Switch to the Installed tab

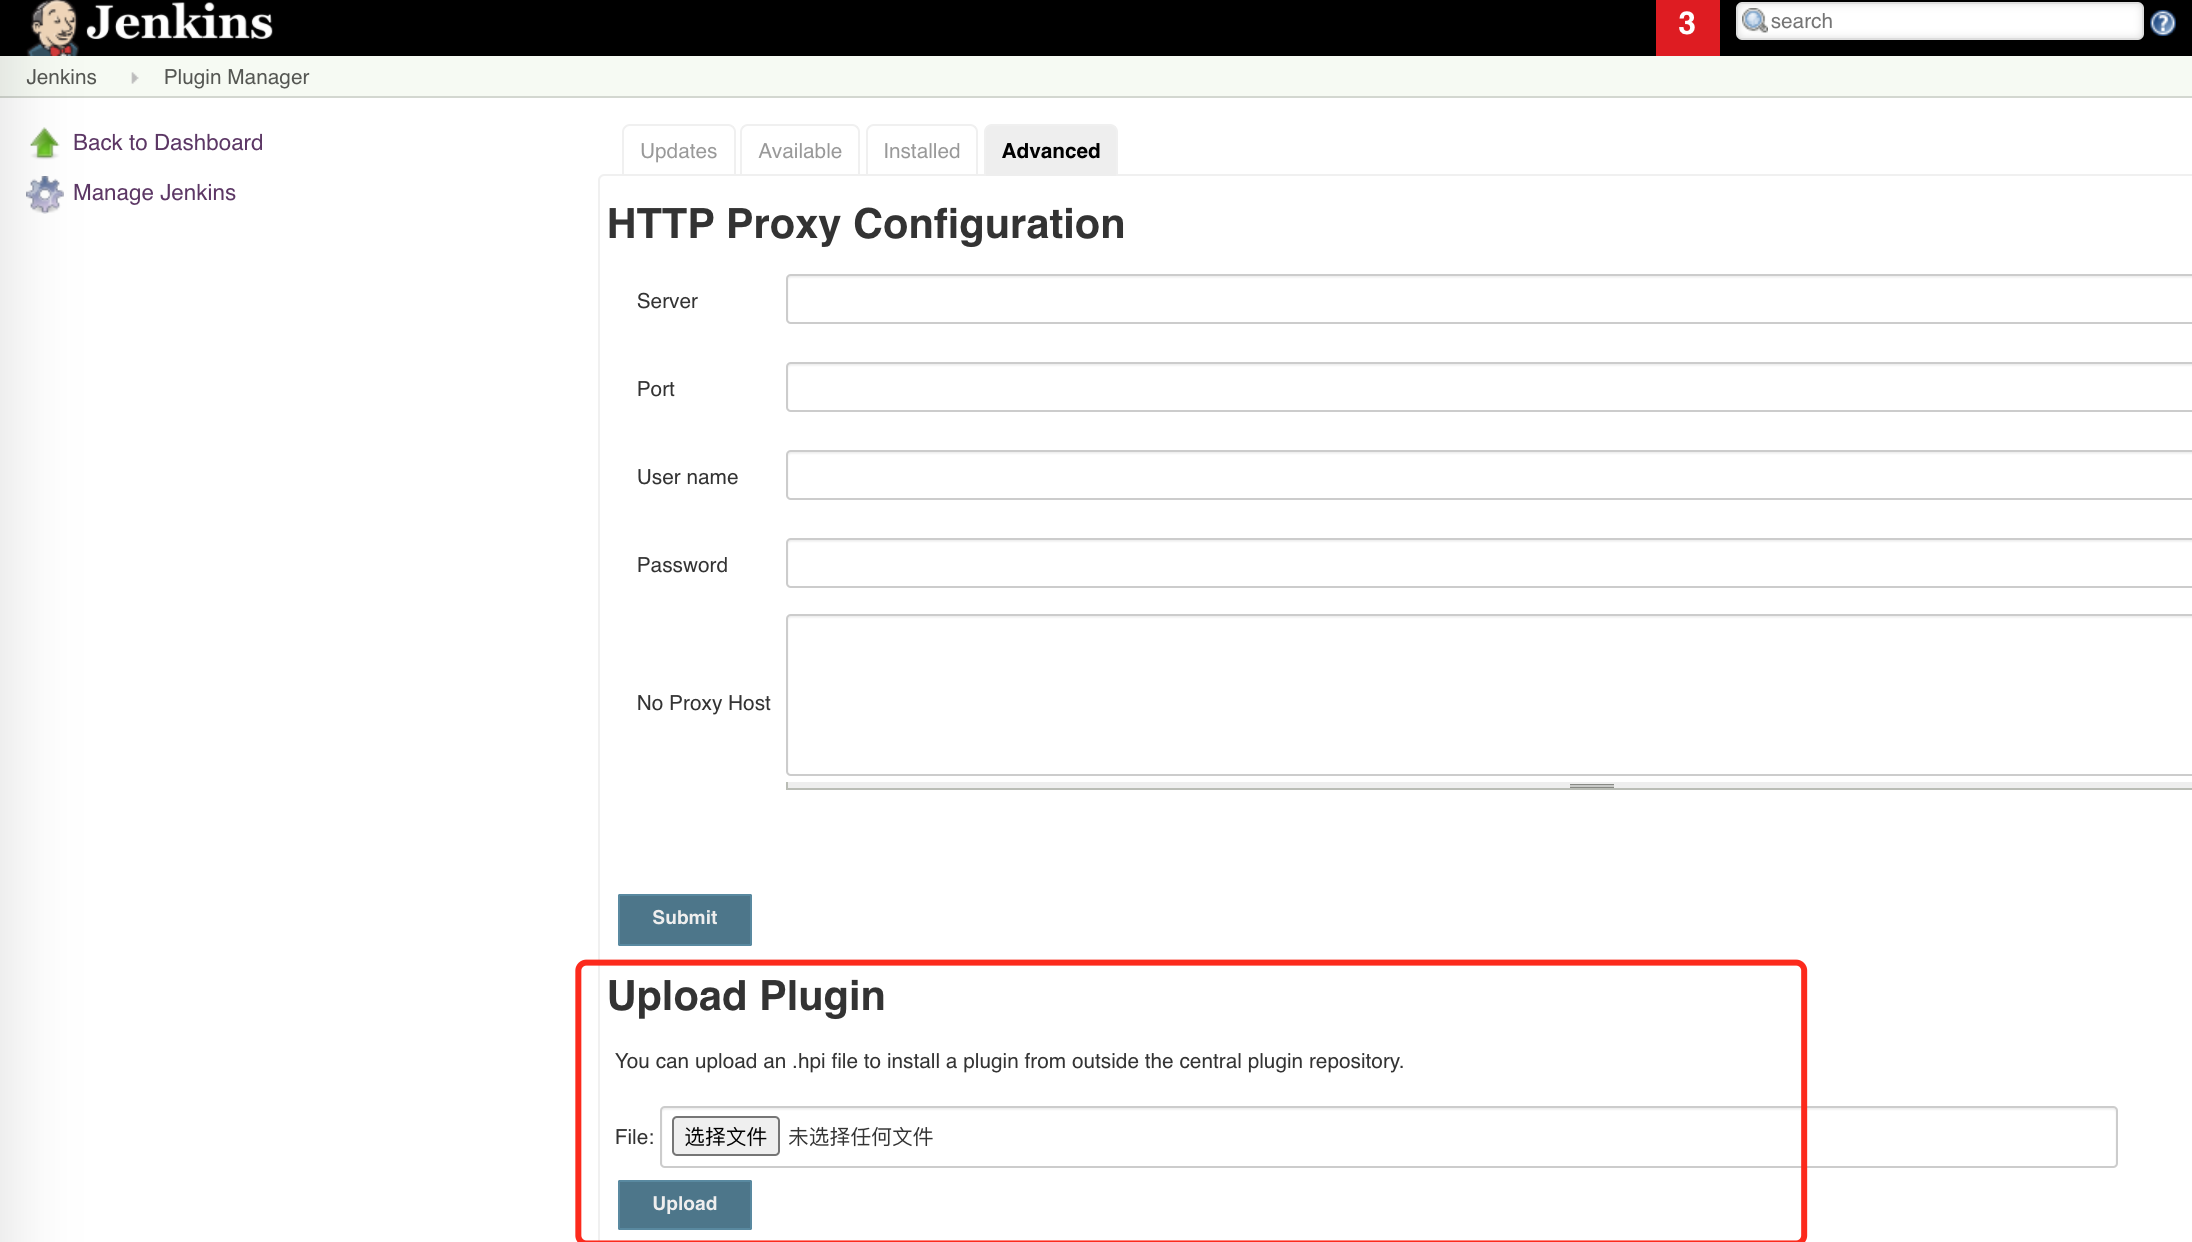point(921,151)
